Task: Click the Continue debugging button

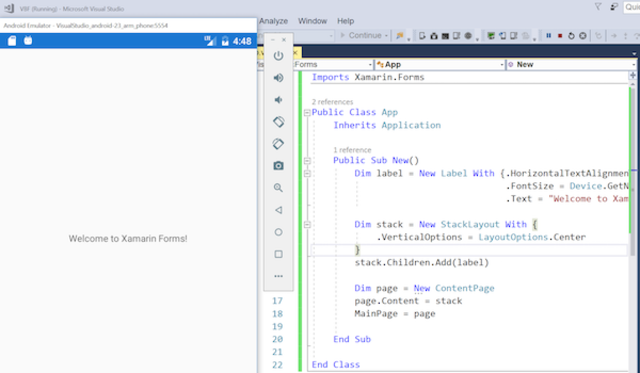Action: point(361,36)
